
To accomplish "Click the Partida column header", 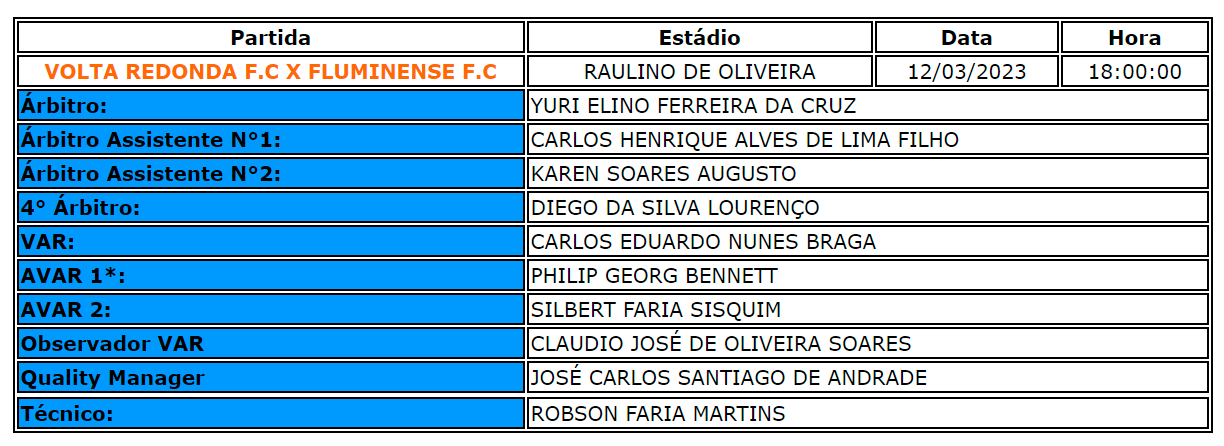I will coord(271,38).
